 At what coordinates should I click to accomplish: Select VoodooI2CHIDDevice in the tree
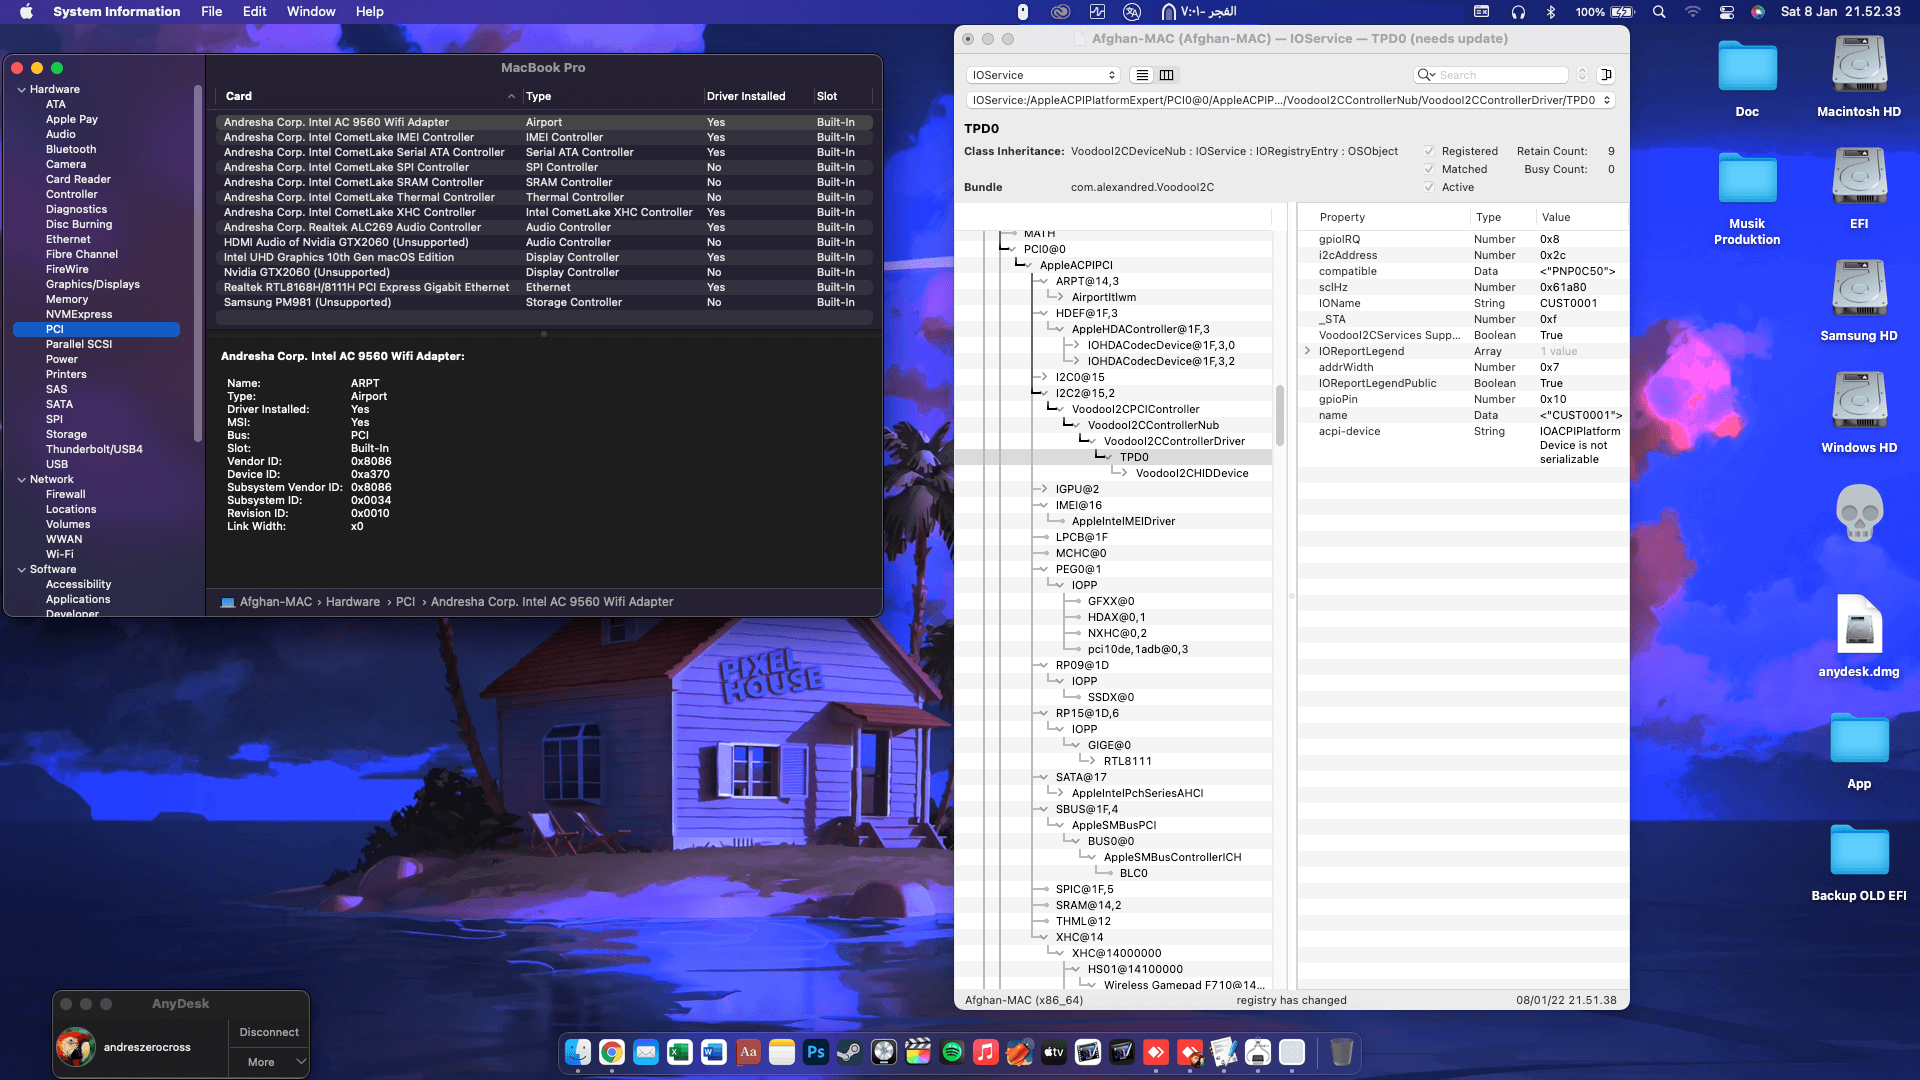pyautogui.click(x=1192, y=473)
